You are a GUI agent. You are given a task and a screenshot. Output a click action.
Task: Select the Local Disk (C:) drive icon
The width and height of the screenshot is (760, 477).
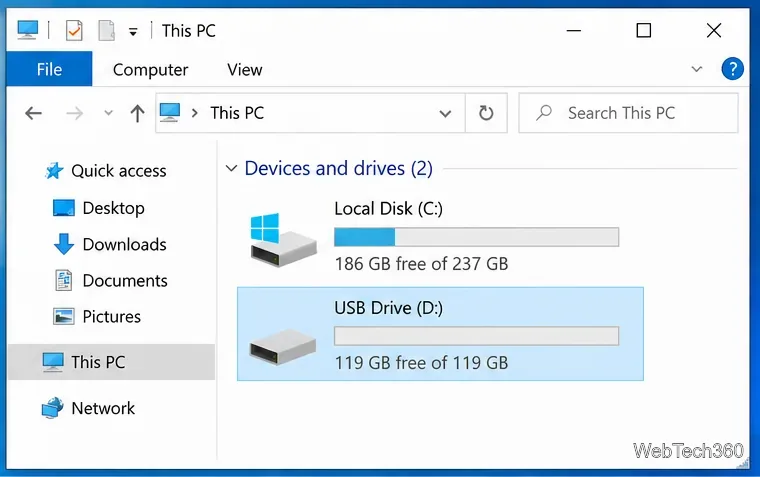click(x=284, y=239)
